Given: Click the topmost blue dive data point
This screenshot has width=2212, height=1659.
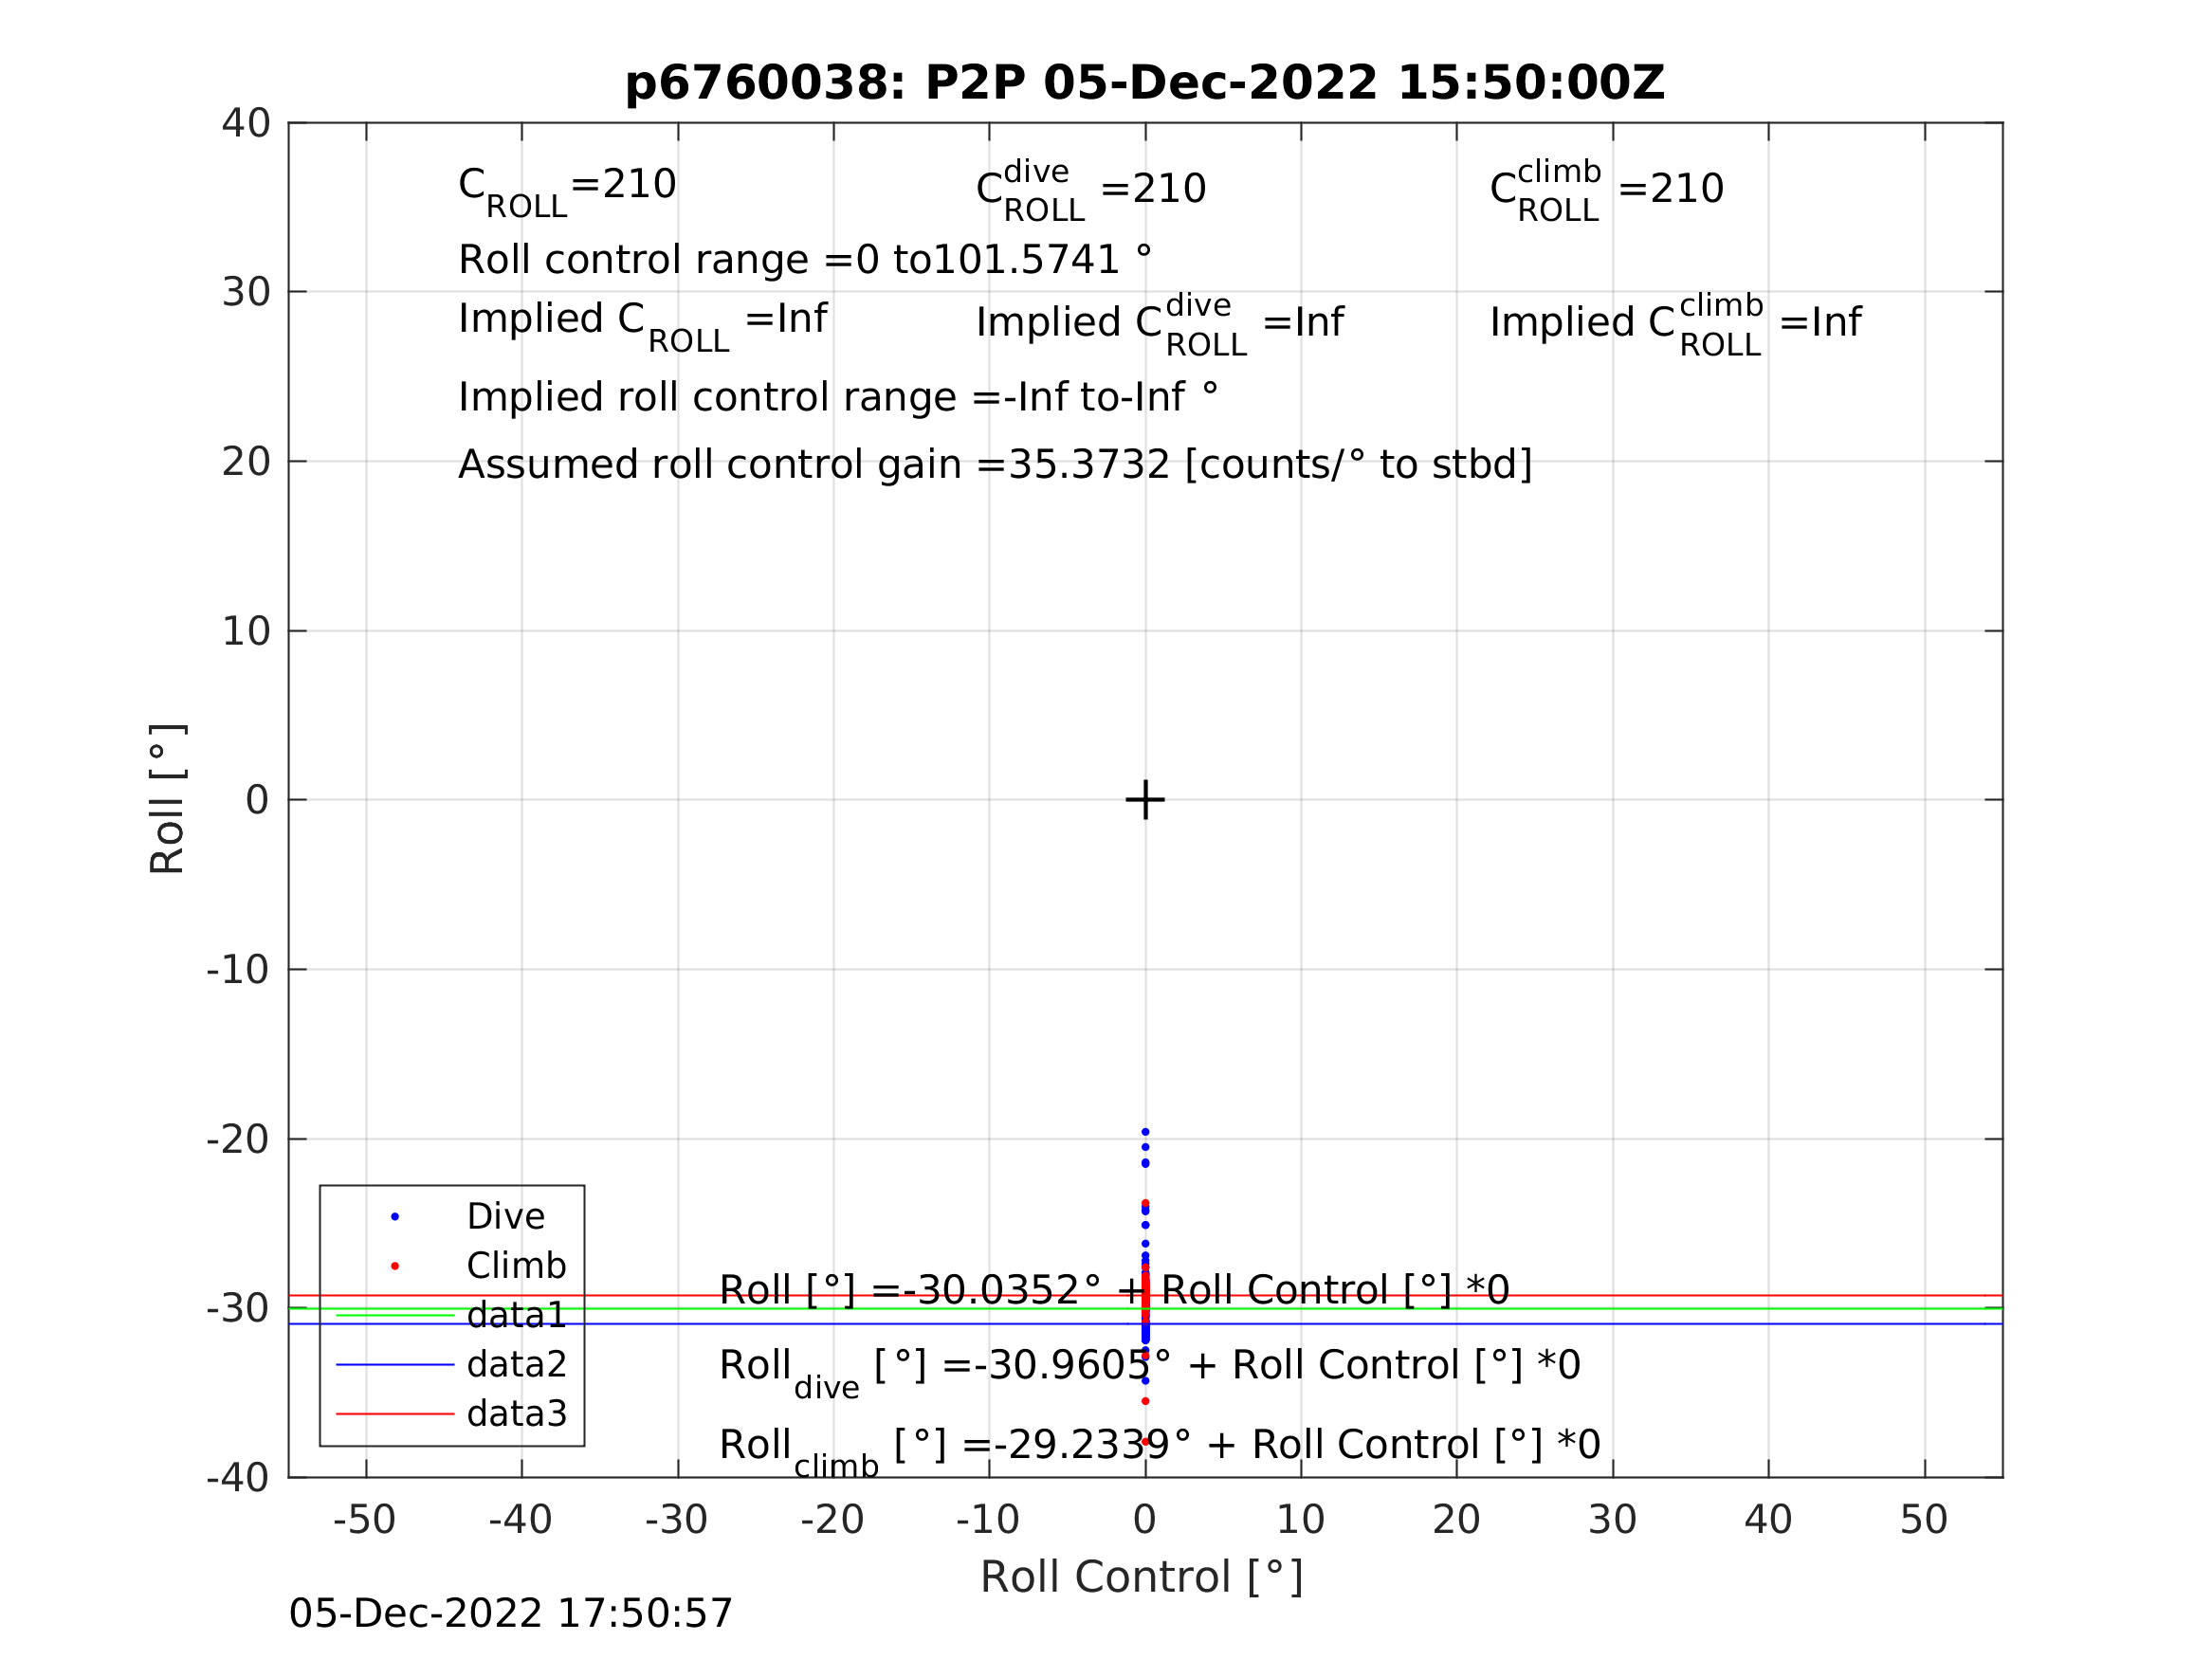Looking at the screenshot, I should [1145, 1132].
